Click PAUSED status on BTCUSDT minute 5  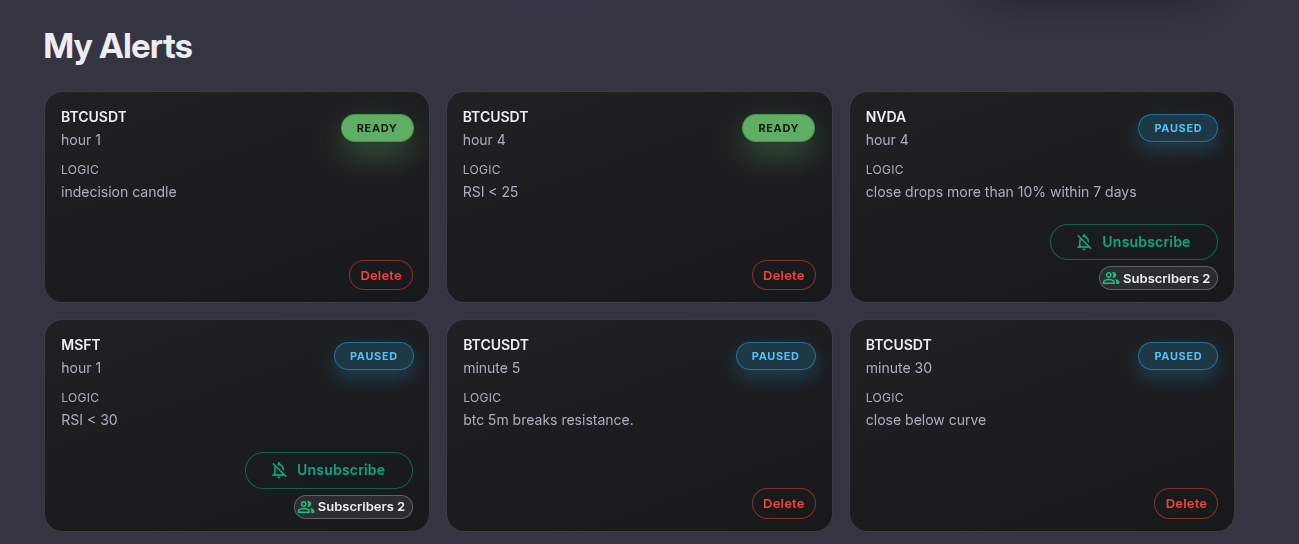coord(776,356)
